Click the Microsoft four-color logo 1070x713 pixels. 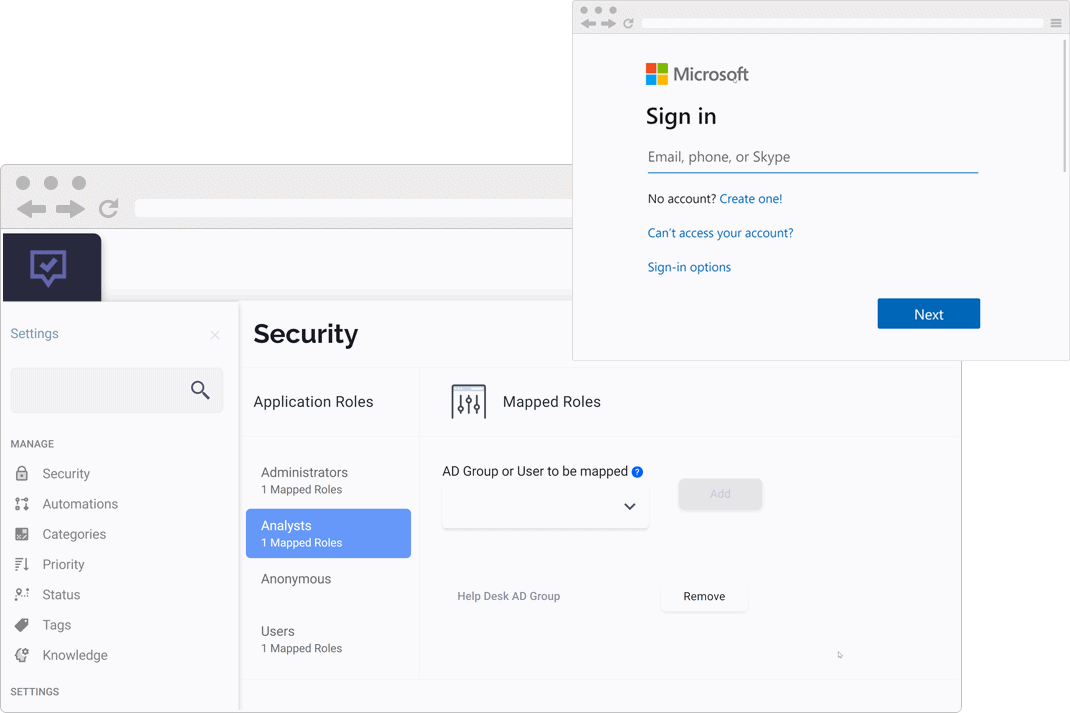(x=656, y=74)
